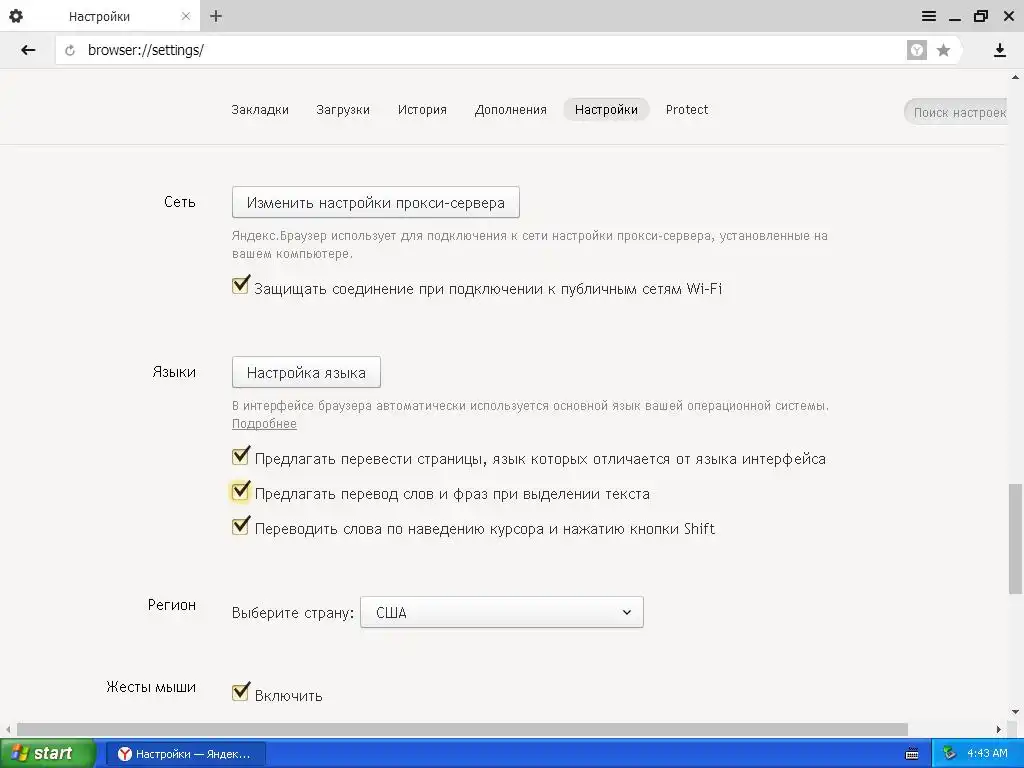This screenshot has height=768, width=1024.
Task: Click the scroll up arrow of vertical scrollbar
Action: 1016,77
